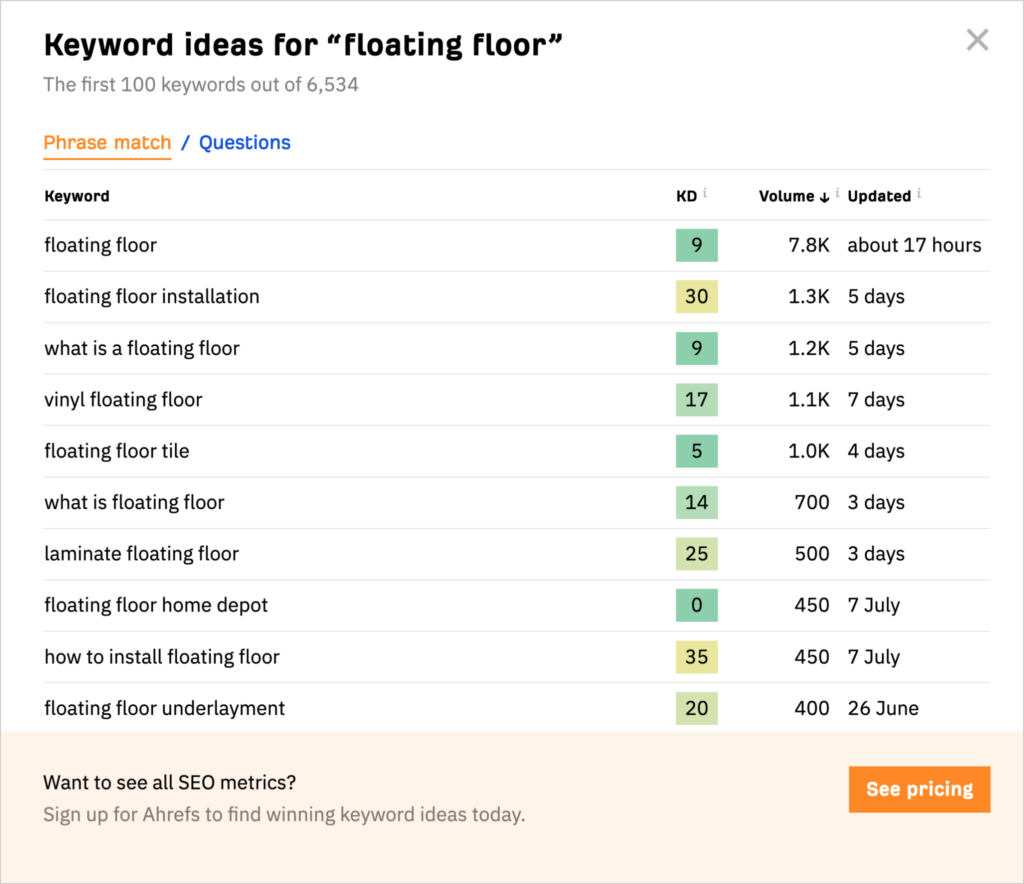Switch to the Questions tab
The image size is (1024, 884).
coord(244,143)
